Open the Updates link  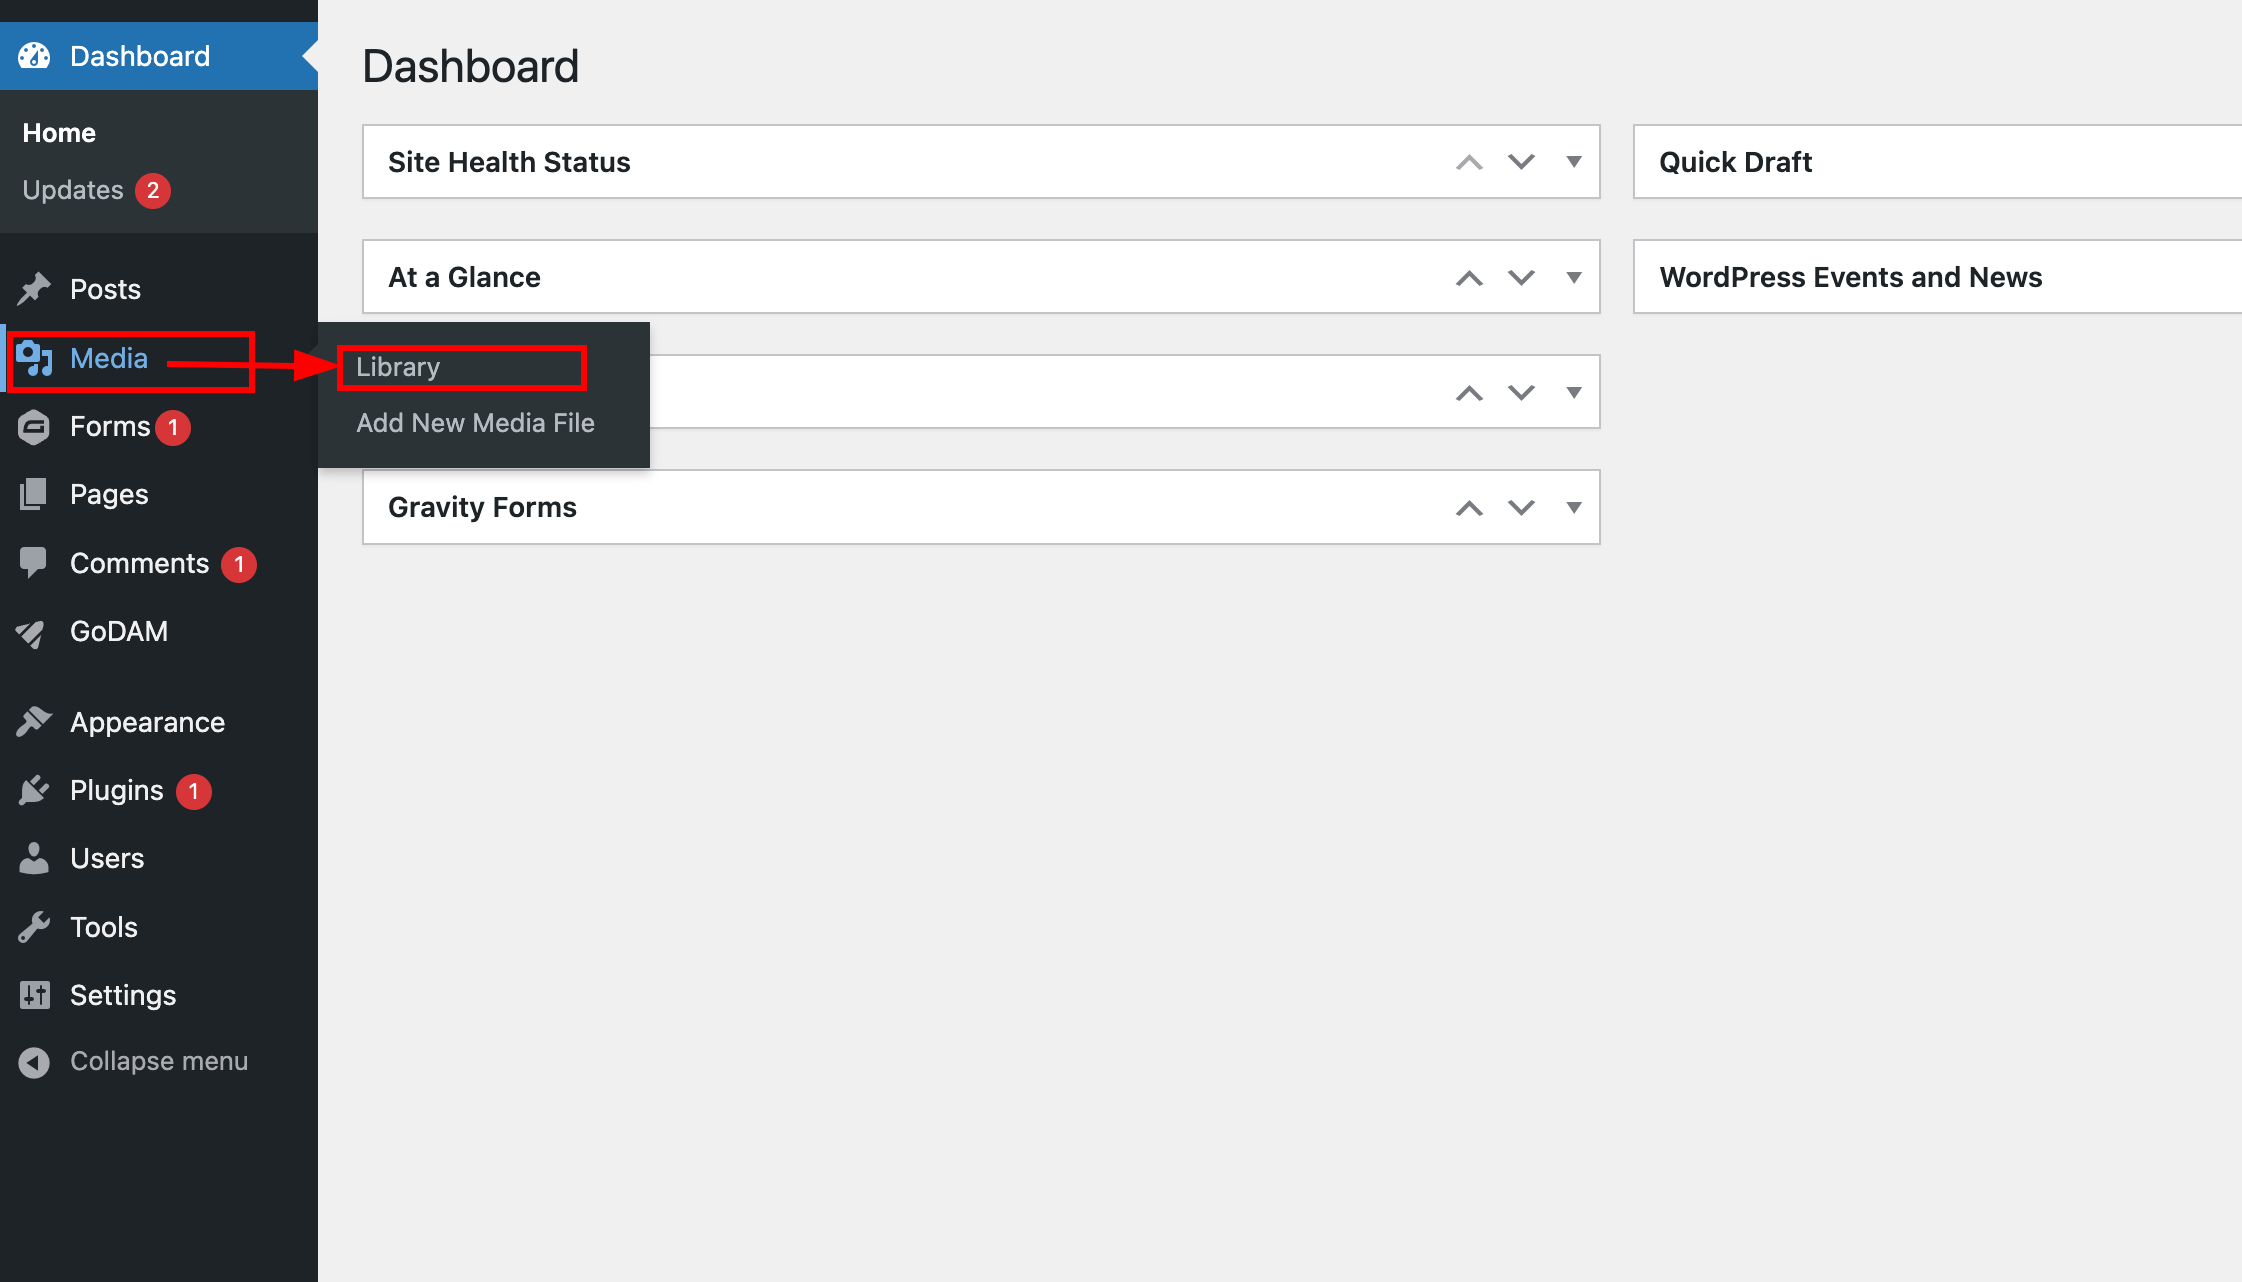tap(74, 190)
